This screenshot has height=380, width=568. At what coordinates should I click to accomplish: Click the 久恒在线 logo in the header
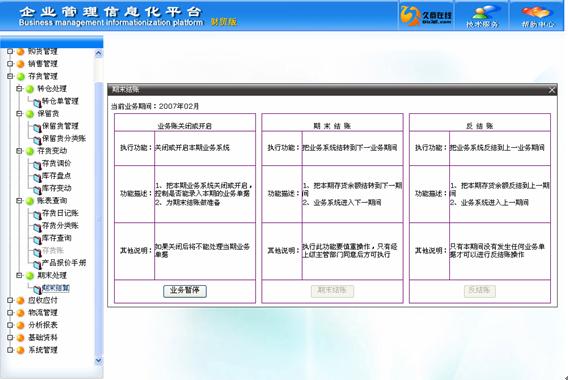click(x=426, y=16)
